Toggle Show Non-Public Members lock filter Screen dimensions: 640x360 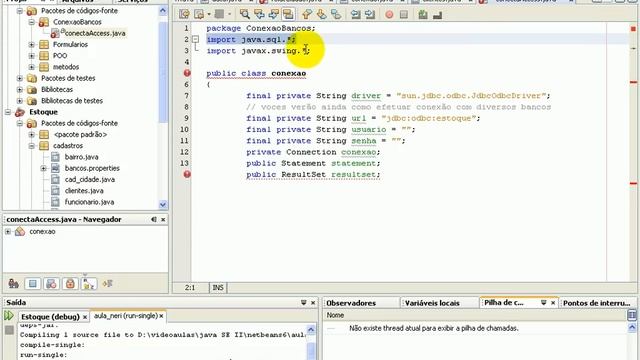(70, 283)
